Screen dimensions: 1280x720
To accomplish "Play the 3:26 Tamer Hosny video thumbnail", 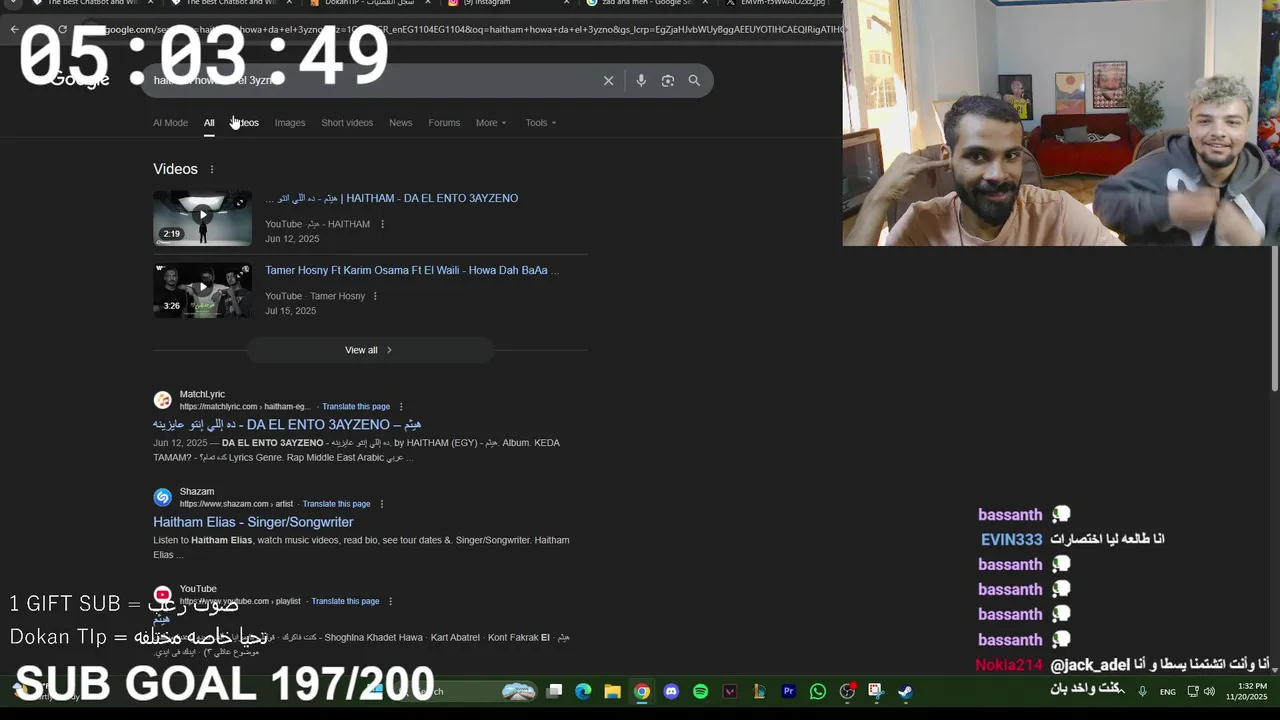I will point(202,290).
